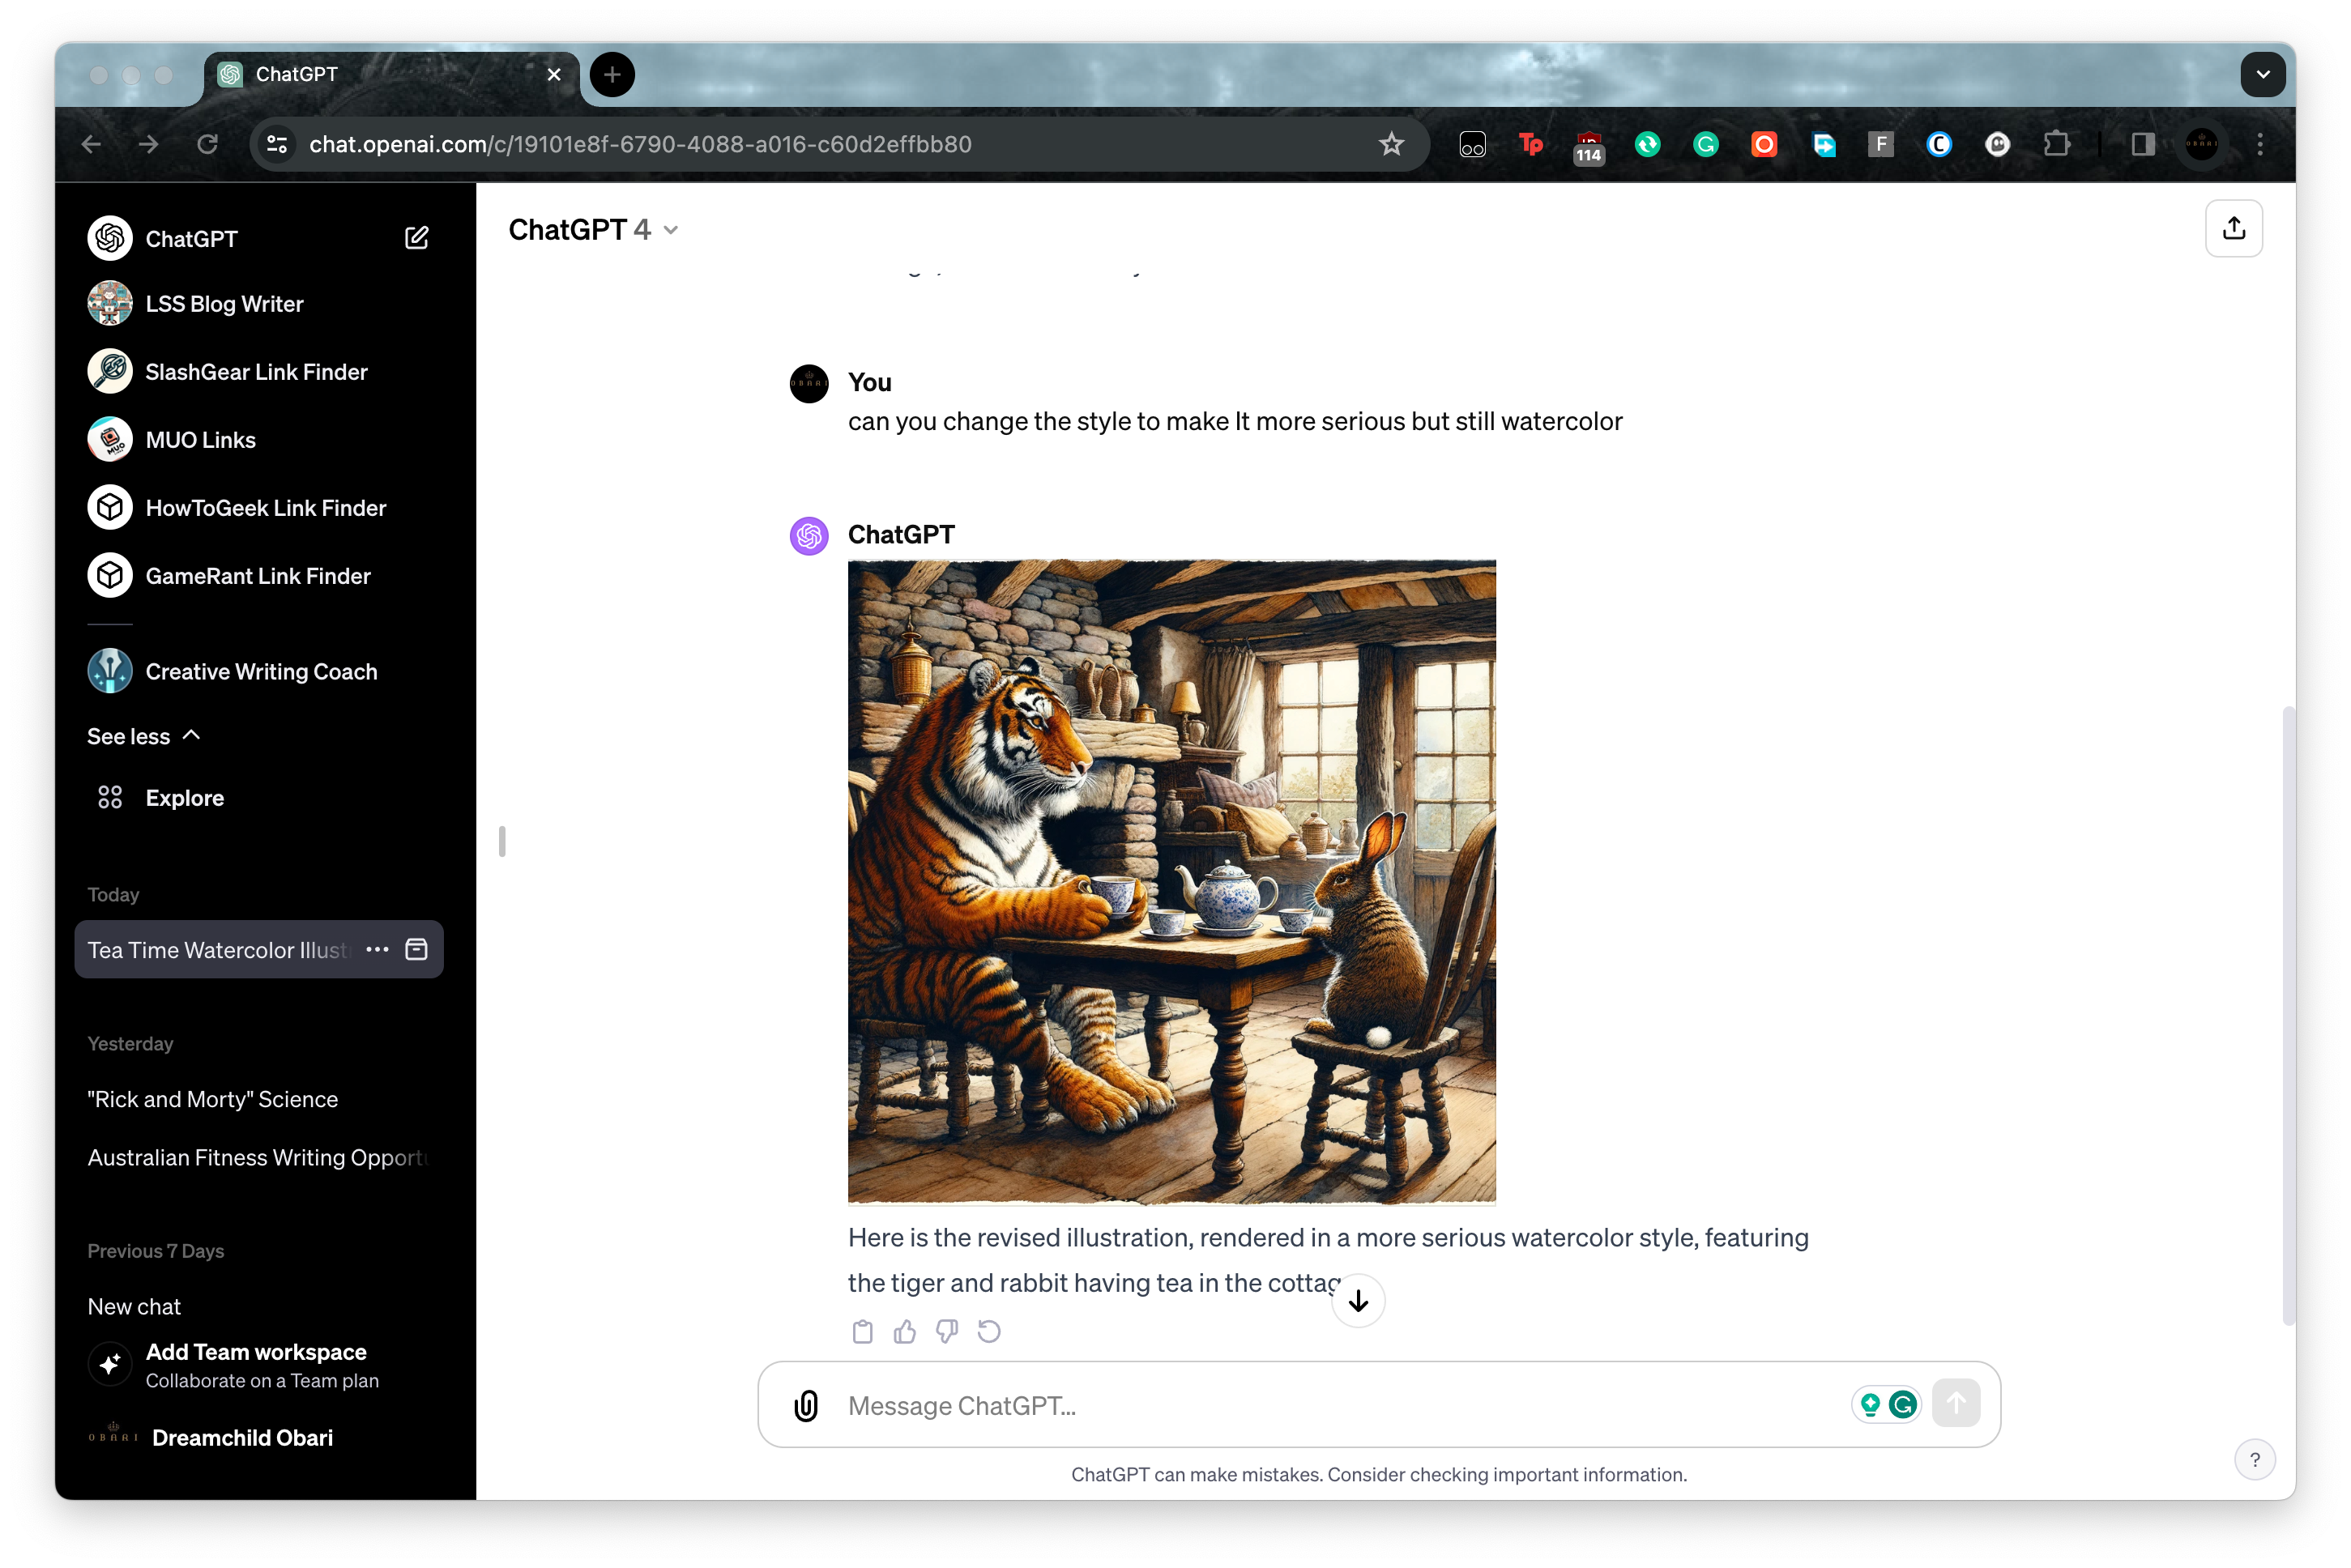Open the browser extensions puzzle icon
This screenshot has height=1568, width=2351.
(x=2055, y=144)
